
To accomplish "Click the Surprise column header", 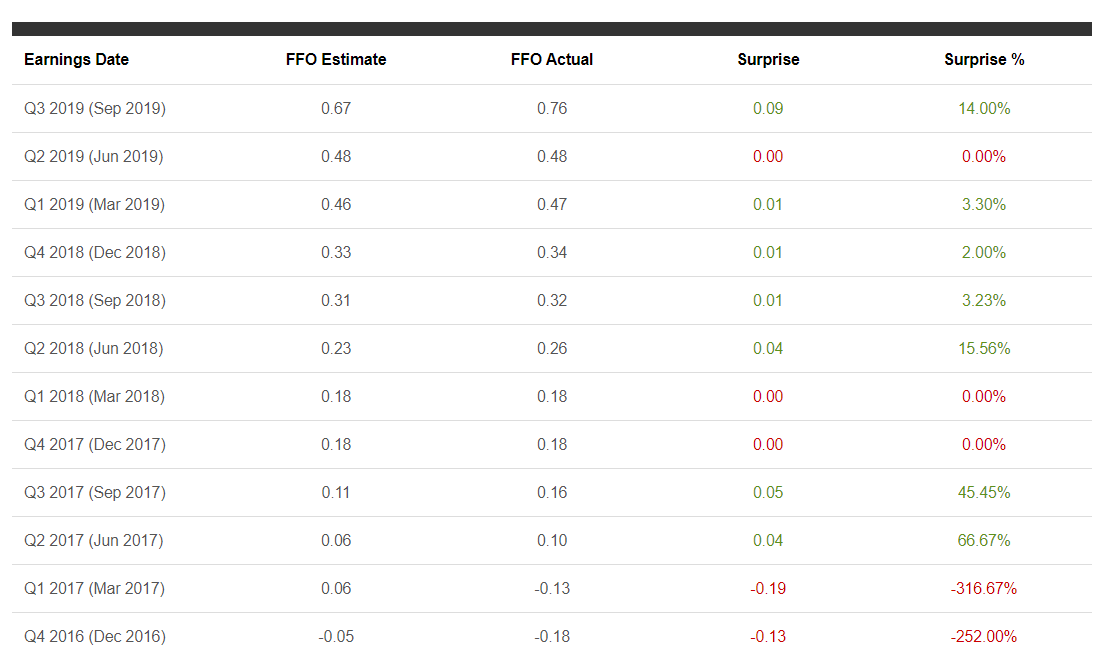I will [x=768, y=60].
